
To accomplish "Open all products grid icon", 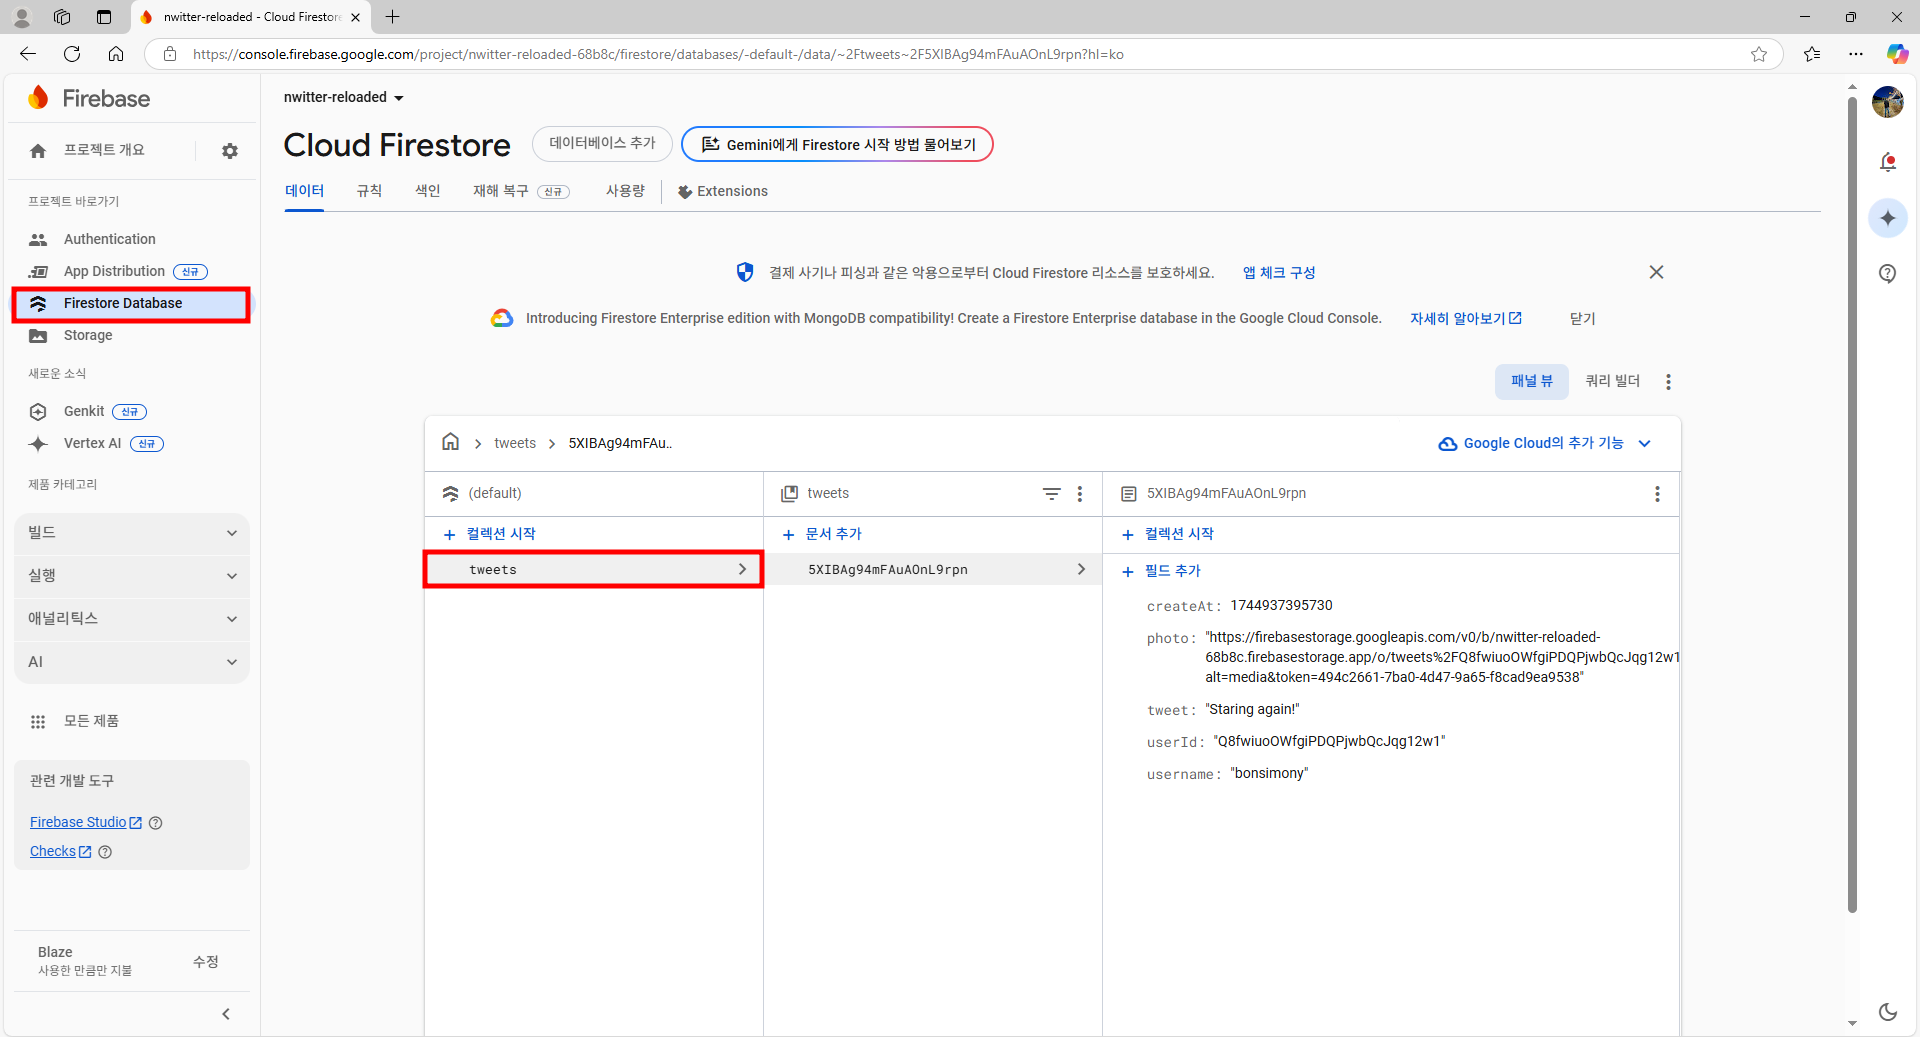I will click(38, 721).
